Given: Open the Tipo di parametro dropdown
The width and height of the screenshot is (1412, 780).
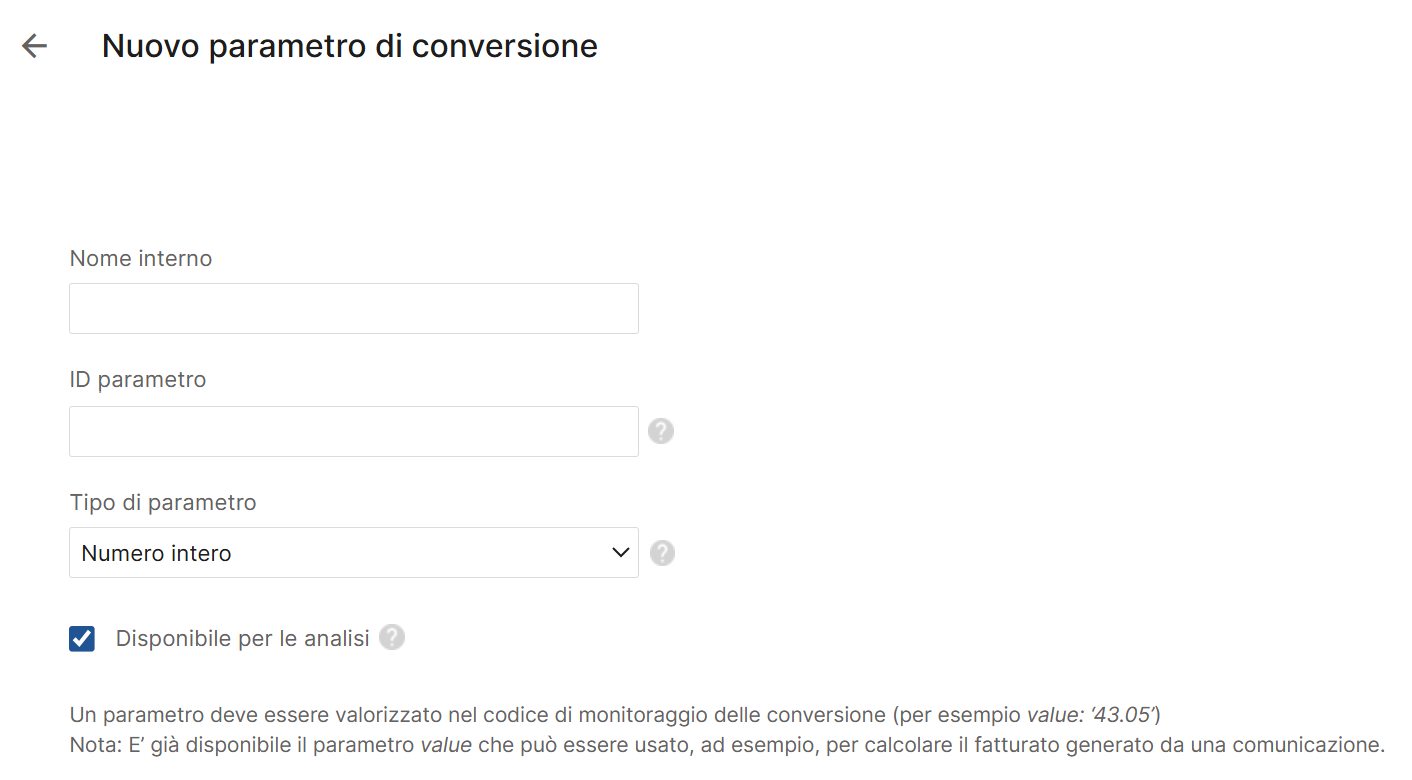Looking at the screenshot, I should click(353, 553).
